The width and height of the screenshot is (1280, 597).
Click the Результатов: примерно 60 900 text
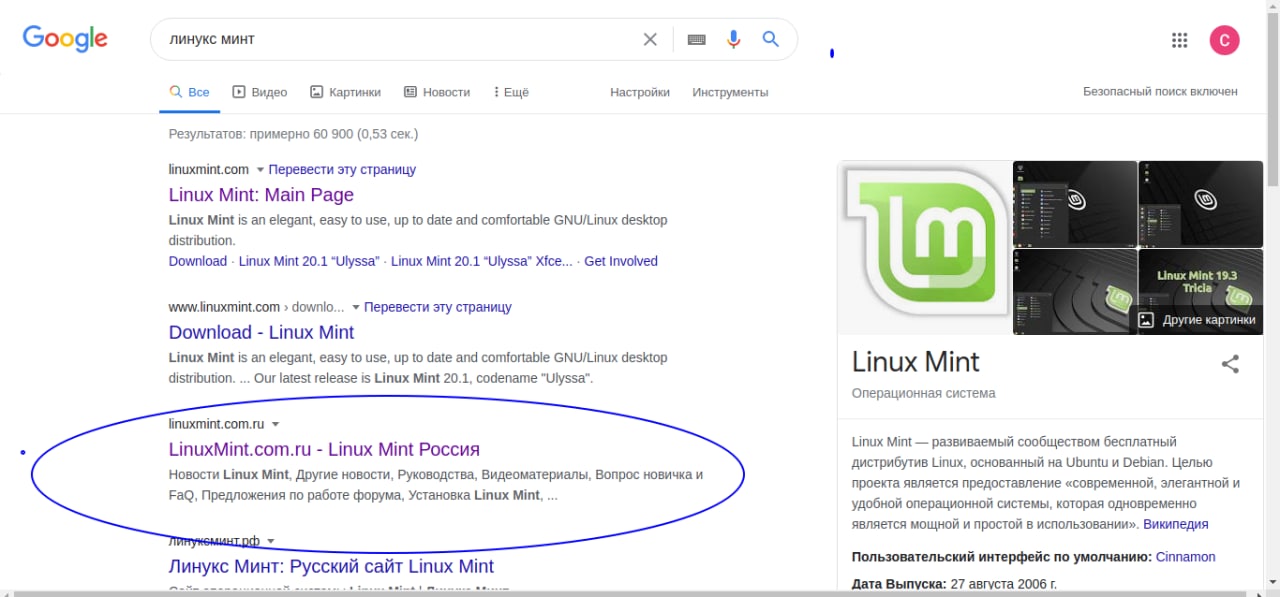(x=293, y=133)
